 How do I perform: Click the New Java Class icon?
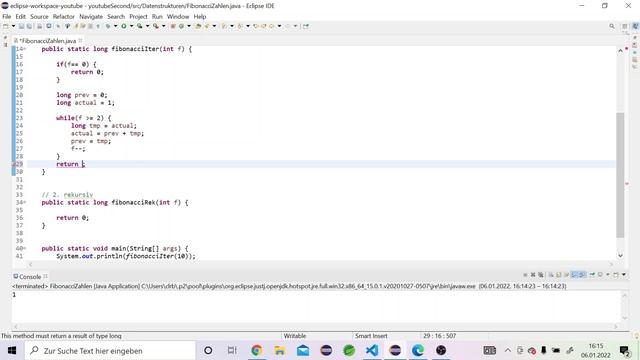(181, 26)
